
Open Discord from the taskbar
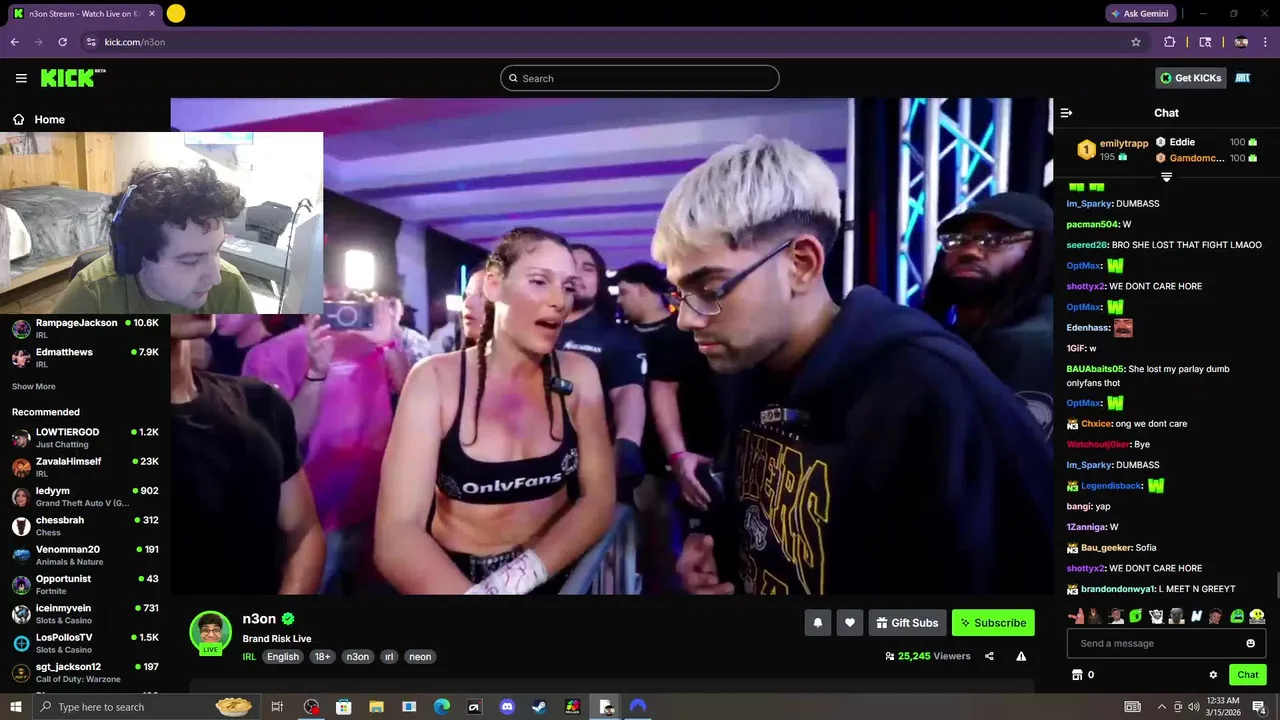tap(507, 707)
